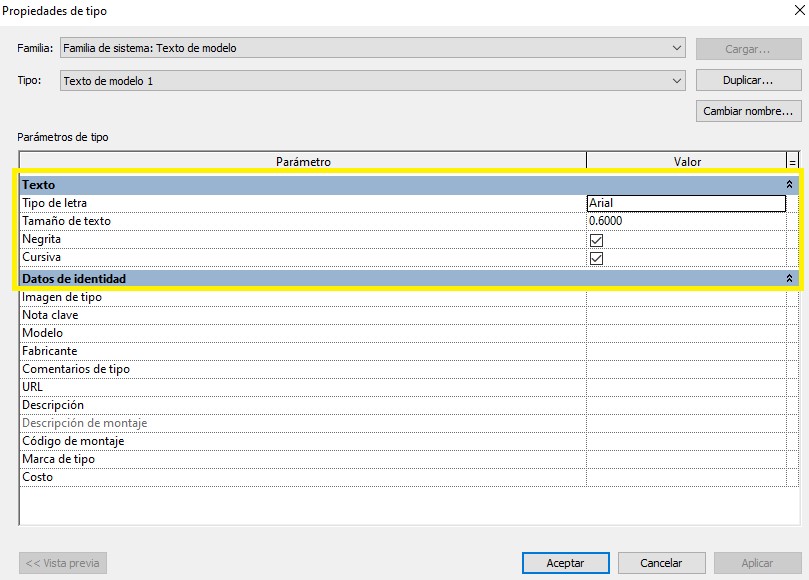Click the Cancelar button
The height and width of the screenshot is (580, 809).
tap(661, 563)
